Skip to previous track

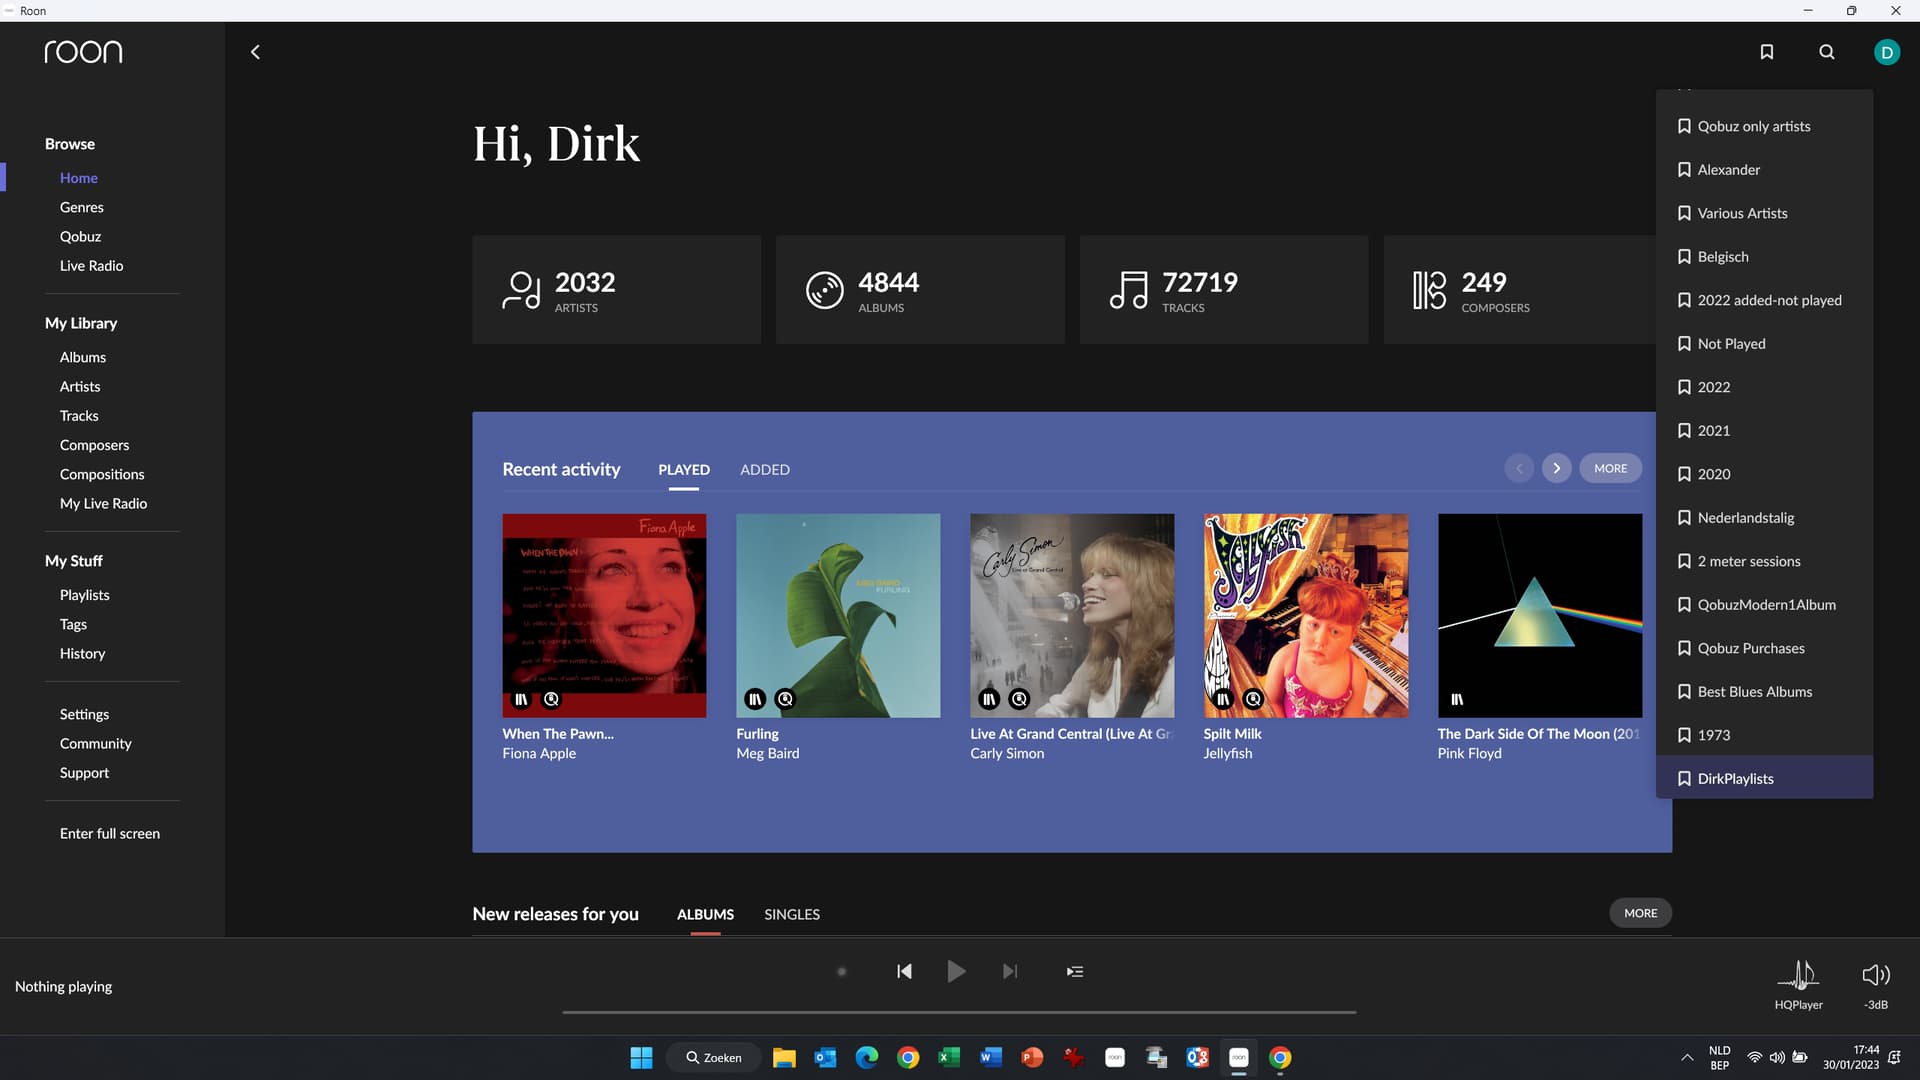click(x=904, y=971)
